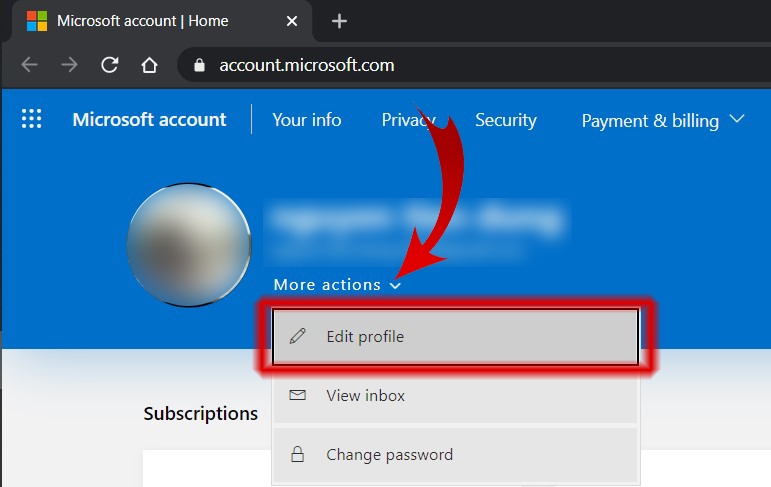Viewport: 771px width, 487px height.
Task: Click the envelope icon beside View inbox
Action: click(297, 395)
